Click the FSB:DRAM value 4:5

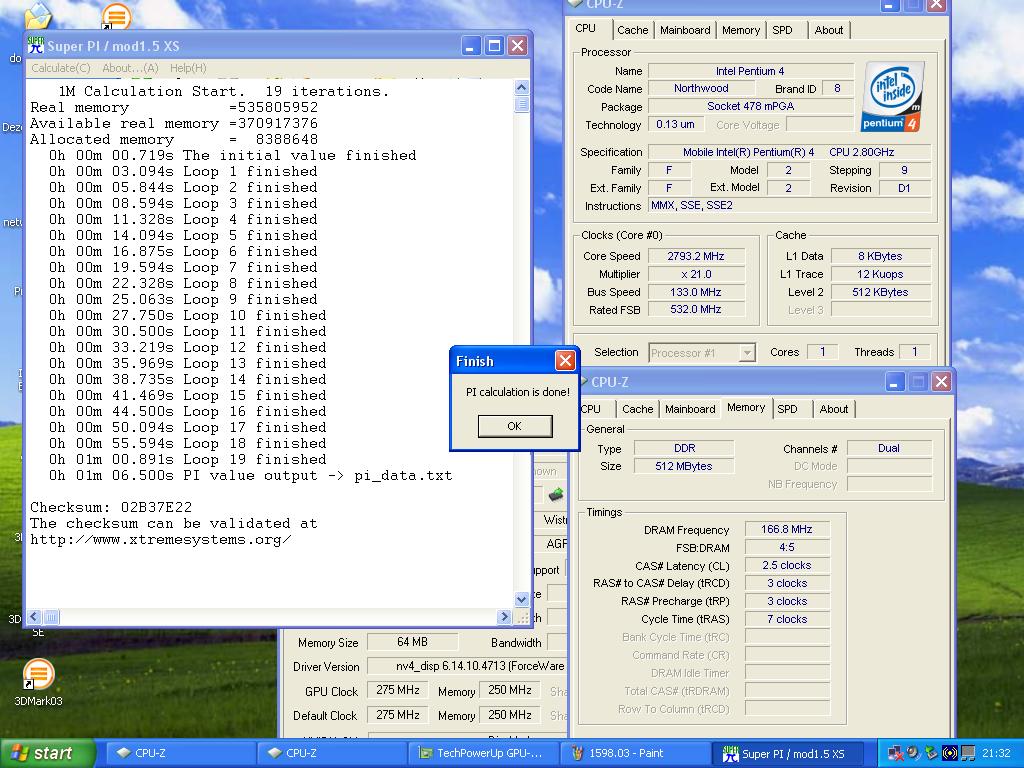click(787, 547)
